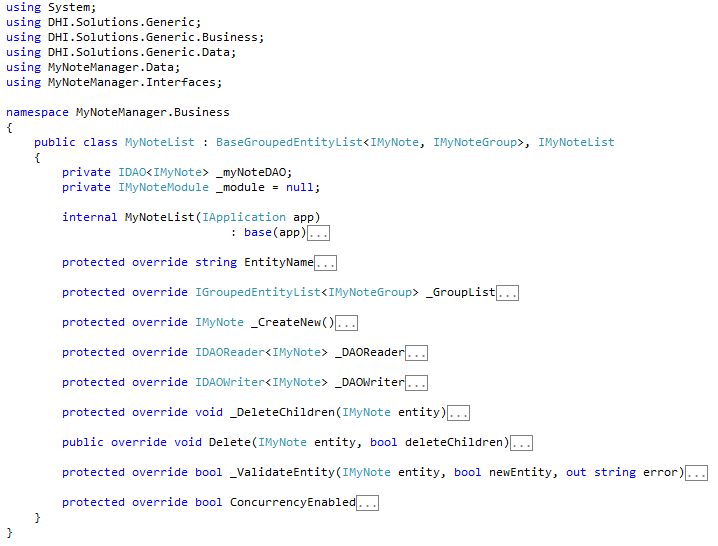Click the MyNoteManager.Business namespace name
Image resolution: width=718 pixels, height=546 pixels.
coord(152,113)
